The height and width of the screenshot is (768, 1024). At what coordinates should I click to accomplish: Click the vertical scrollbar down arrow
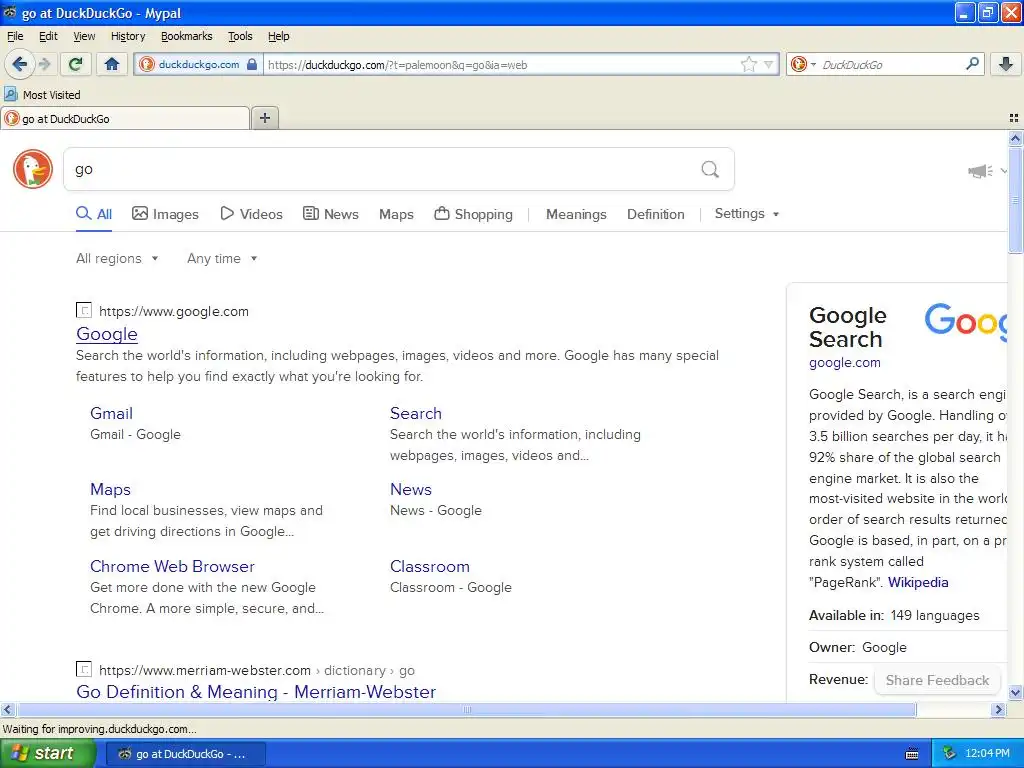coord(1015,693)
